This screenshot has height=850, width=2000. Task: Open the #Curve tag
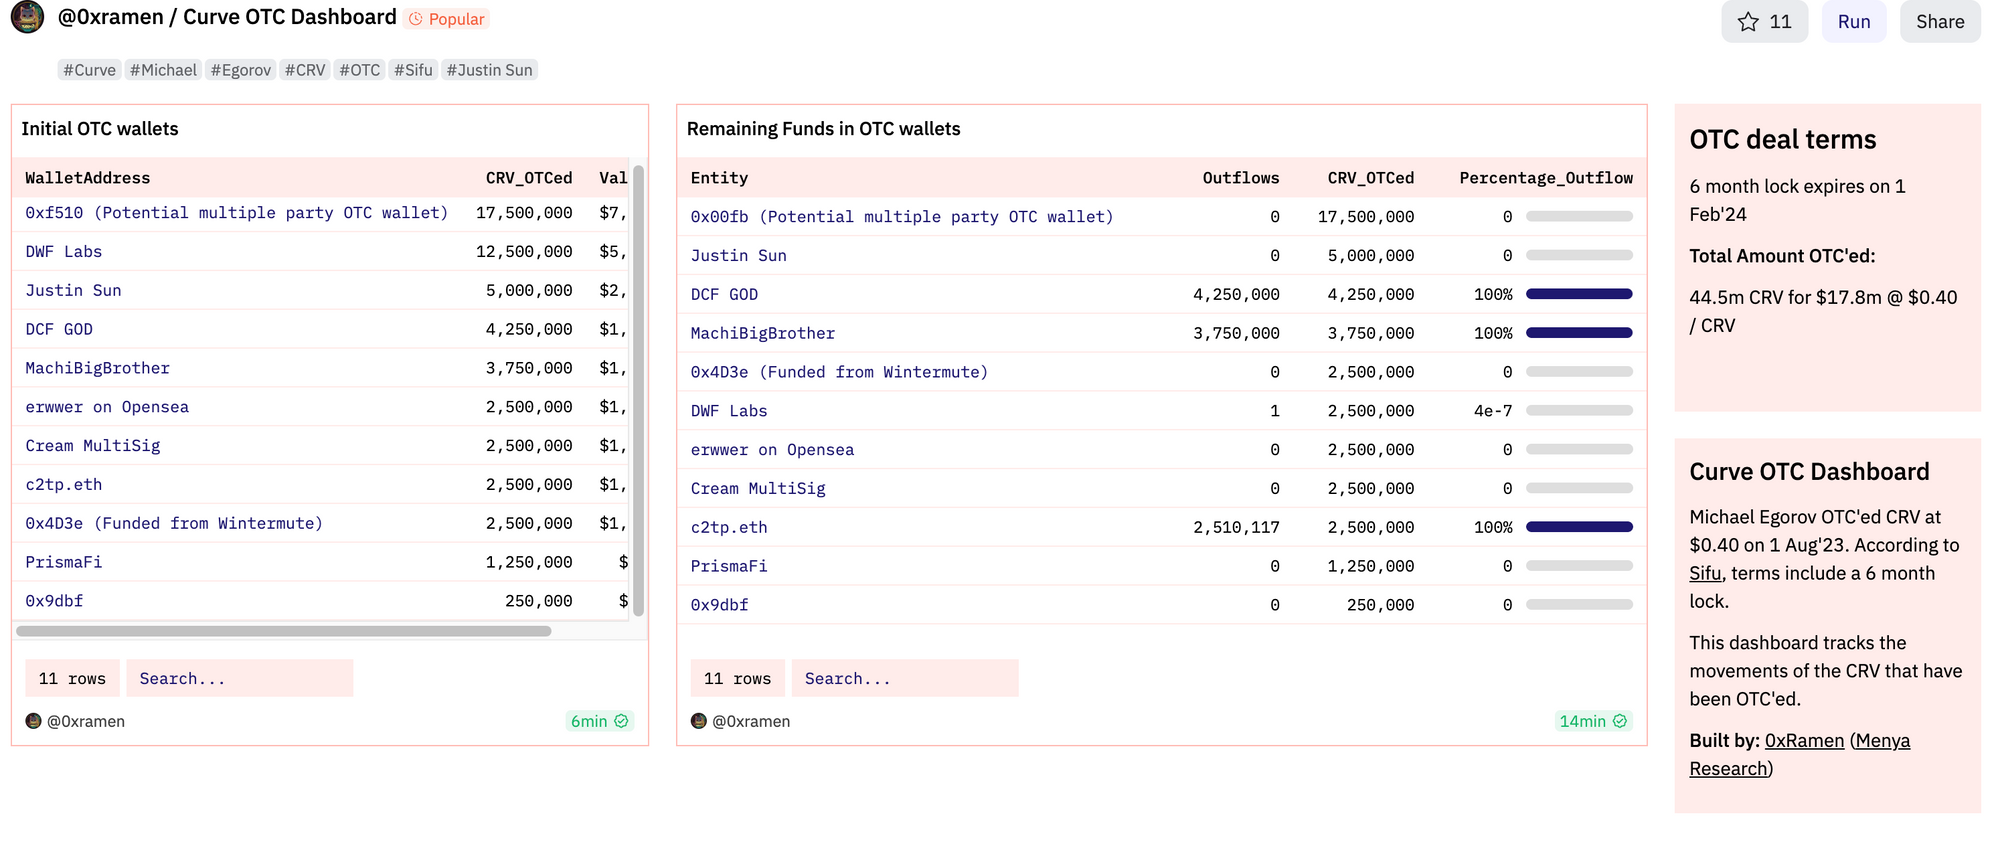pos(89,70)
